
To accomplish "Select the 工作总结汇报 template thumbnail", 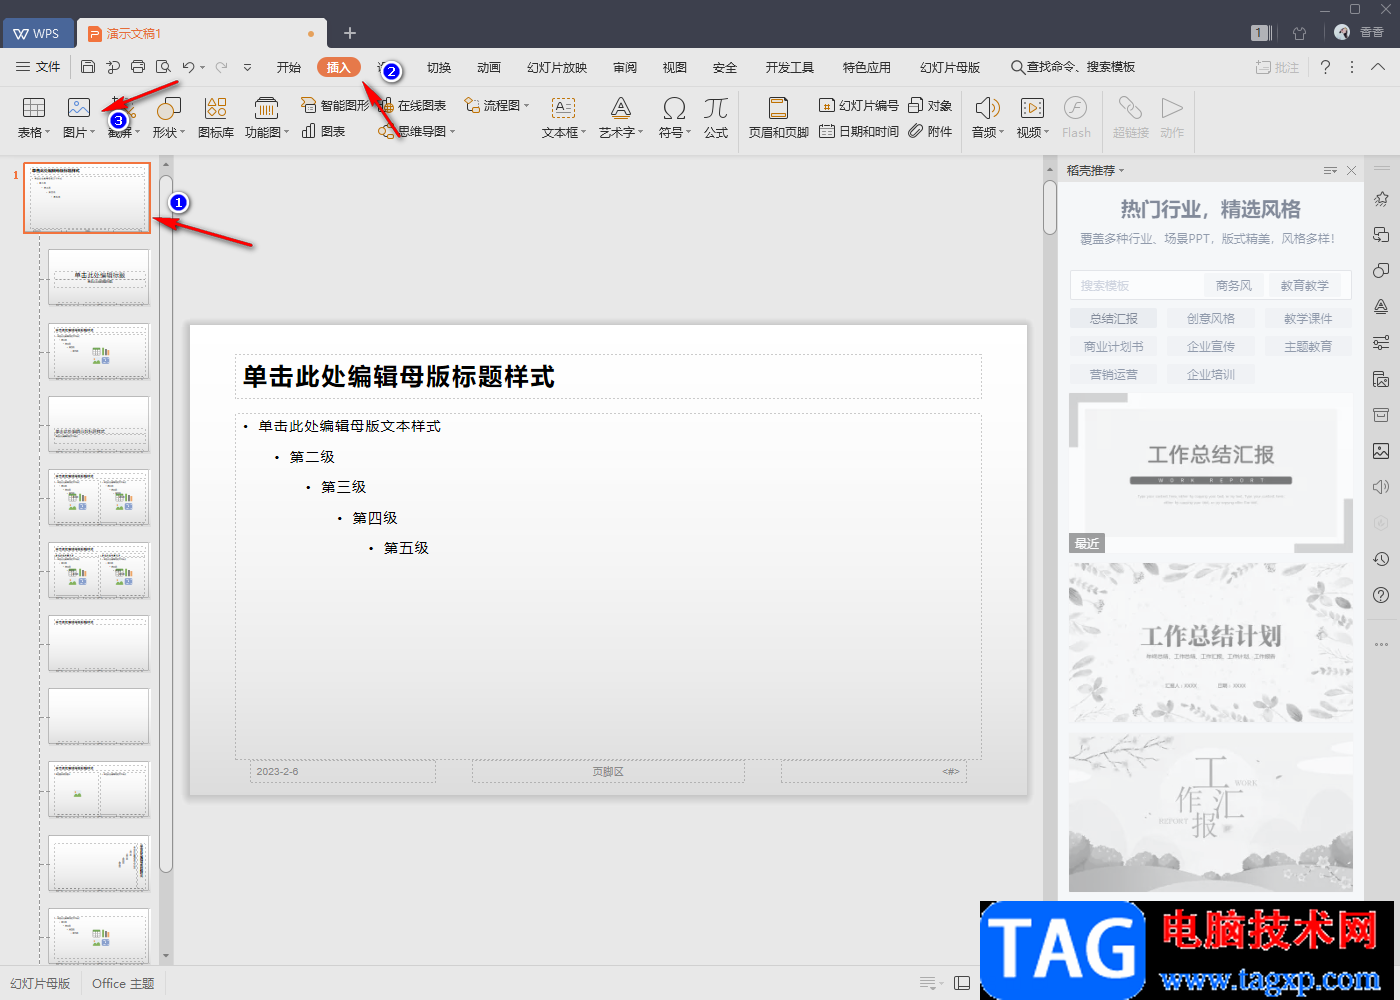I will click(x=1210, y=472).
